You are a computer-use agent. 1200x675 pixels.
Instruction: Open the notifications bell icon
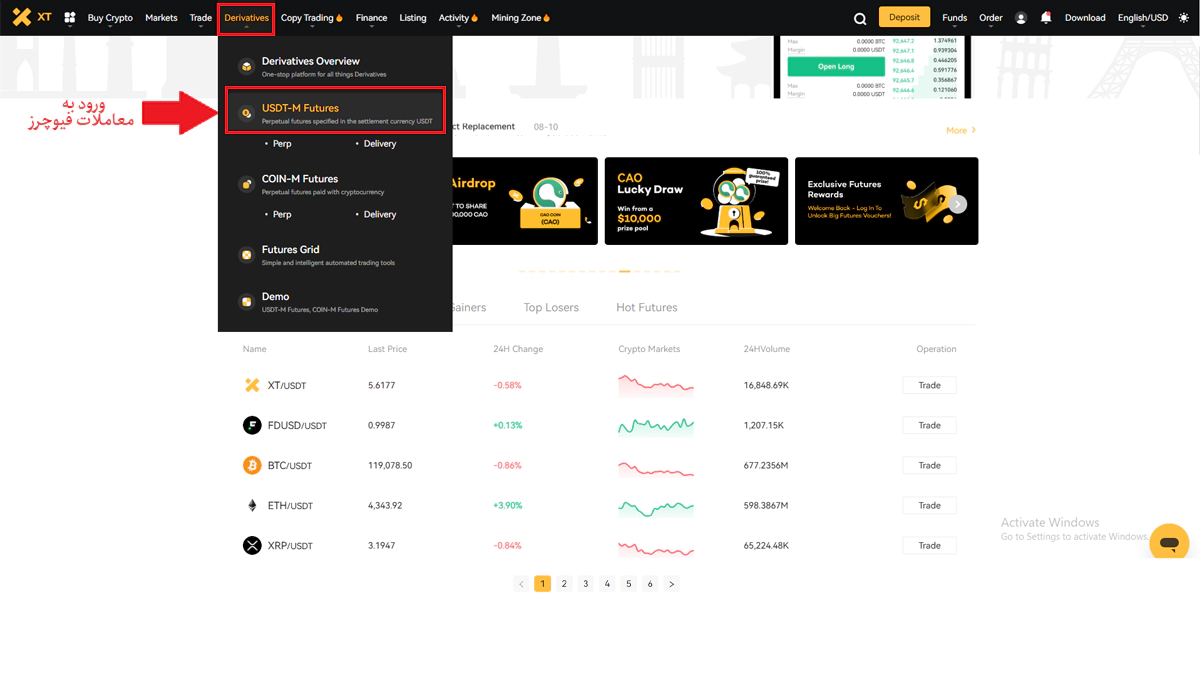(1046, 18)
